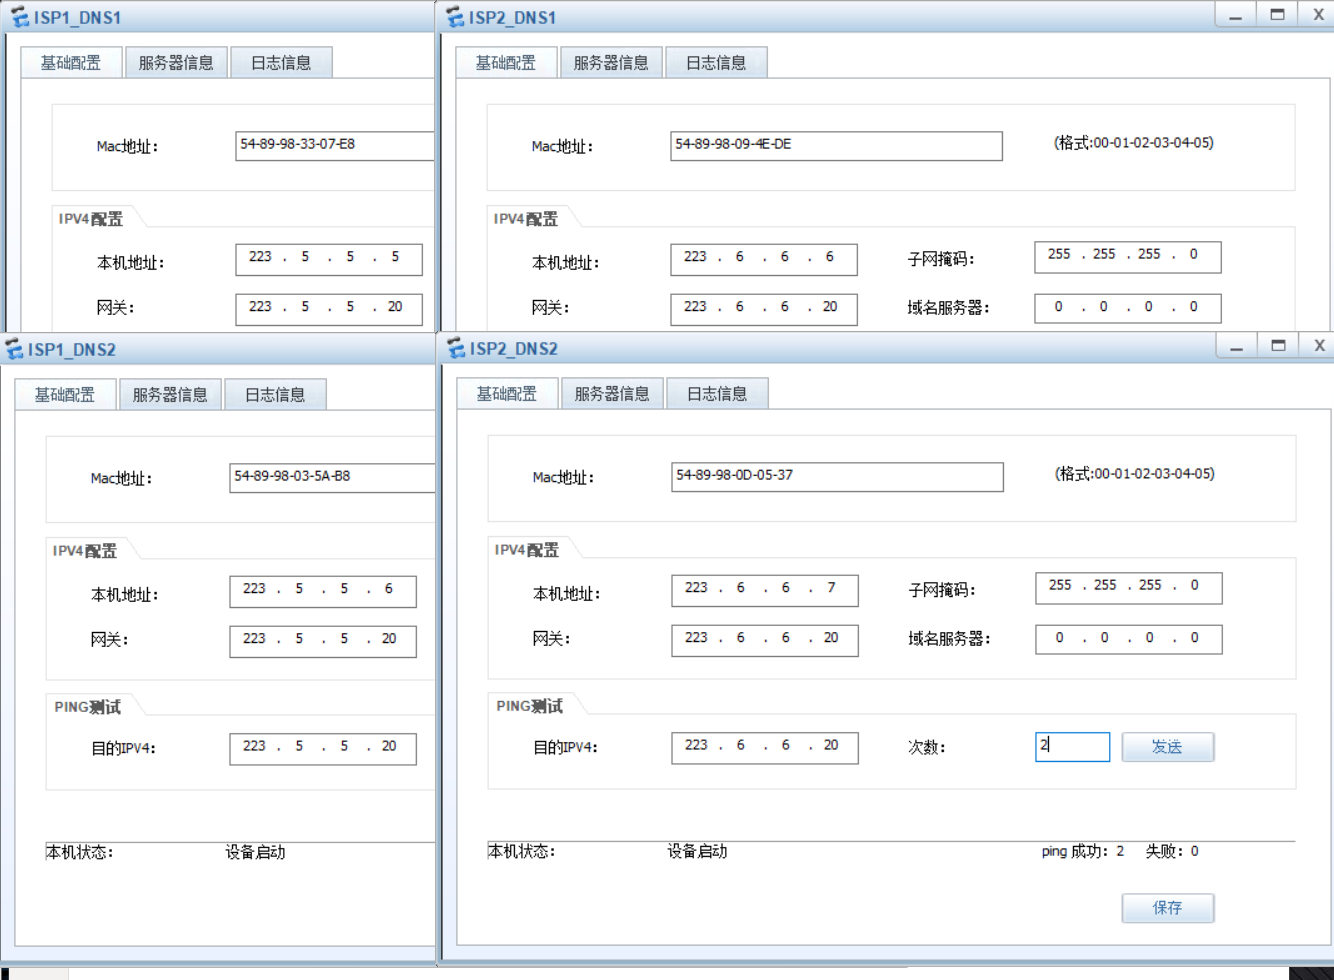Click 设备启动 status text in ISP1_DNS2
Image resolution: width=1334 pixels, height=980 pixels.
coord(255,852)
